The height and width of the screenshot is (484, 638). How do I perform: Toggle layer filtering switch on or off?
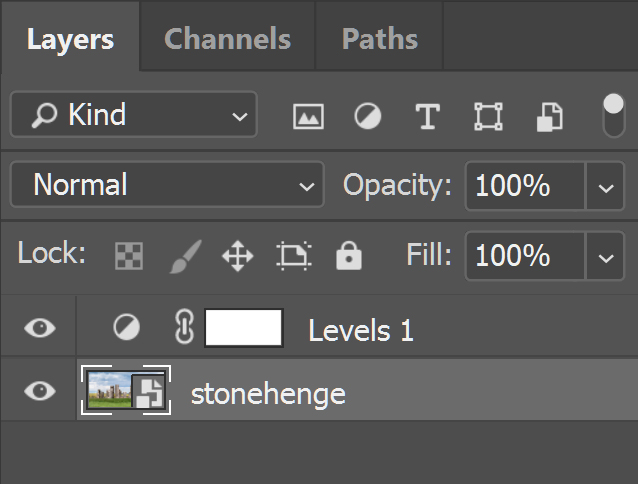(x=613, y=116)
